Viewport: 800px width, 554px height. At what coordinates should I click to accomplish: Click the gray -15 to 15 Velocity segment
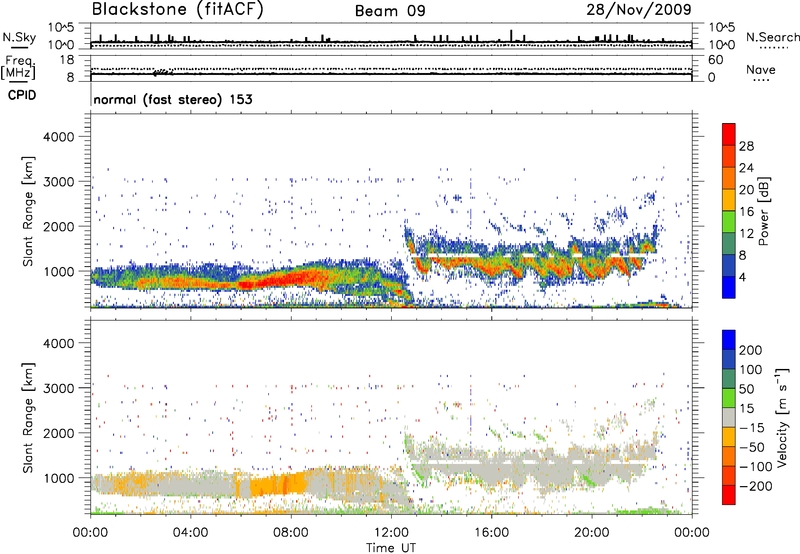coord(729,418)
